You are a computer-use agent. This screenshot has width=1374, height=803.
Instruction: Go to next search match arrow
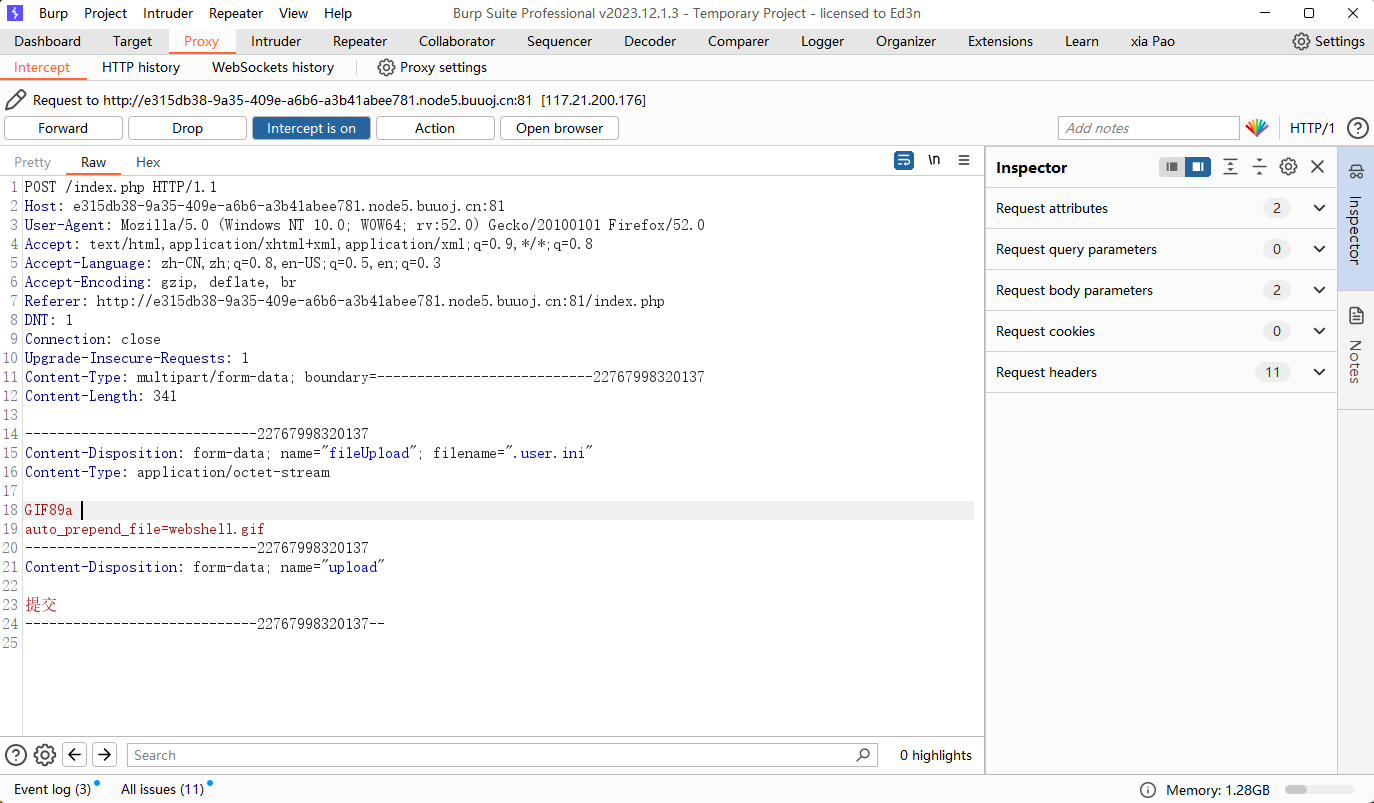click(x=105, y=755)
